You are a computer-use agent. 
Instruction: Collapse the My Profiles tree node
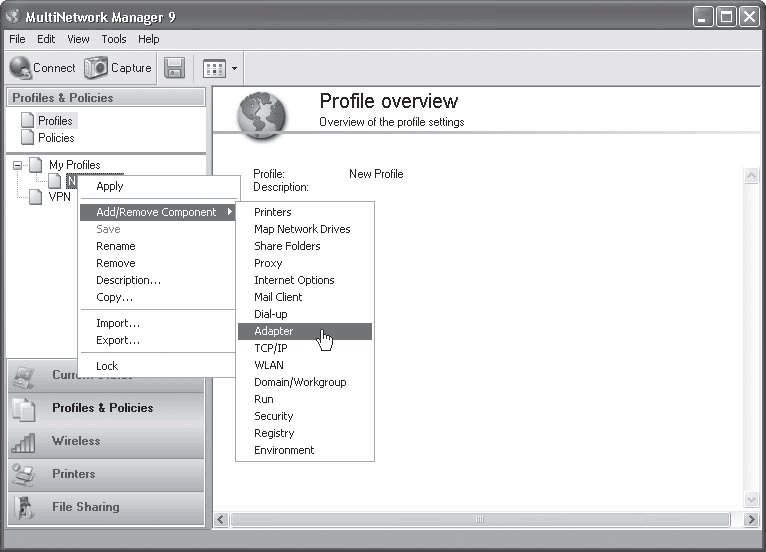[x=17, y=165]
